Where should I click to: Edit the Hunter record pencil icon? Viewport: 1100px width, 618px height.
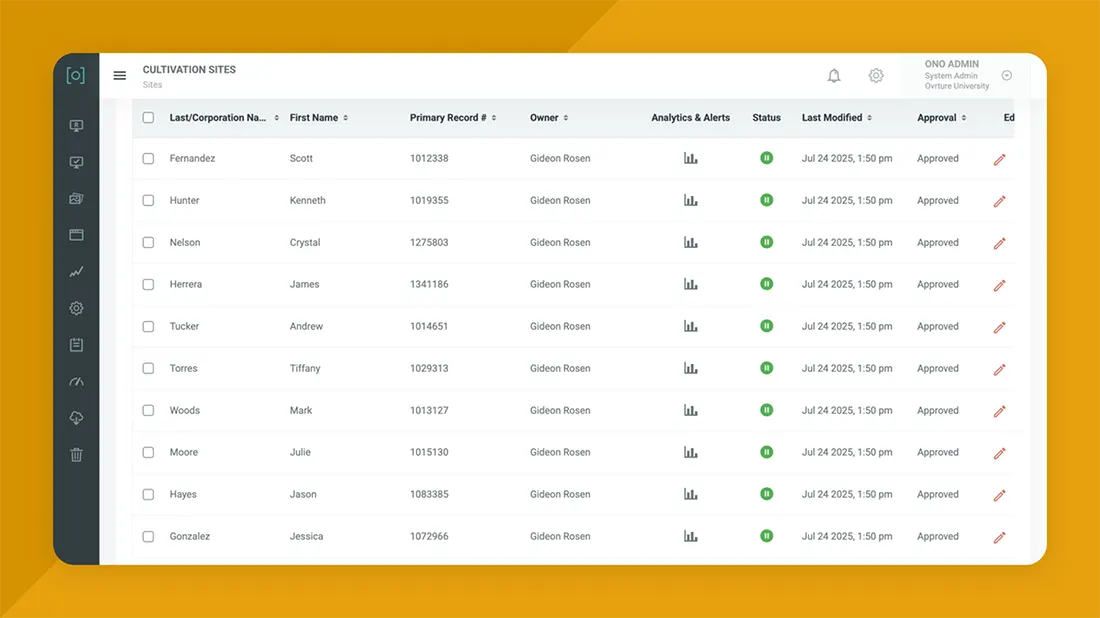click(x=1000, y=201)
